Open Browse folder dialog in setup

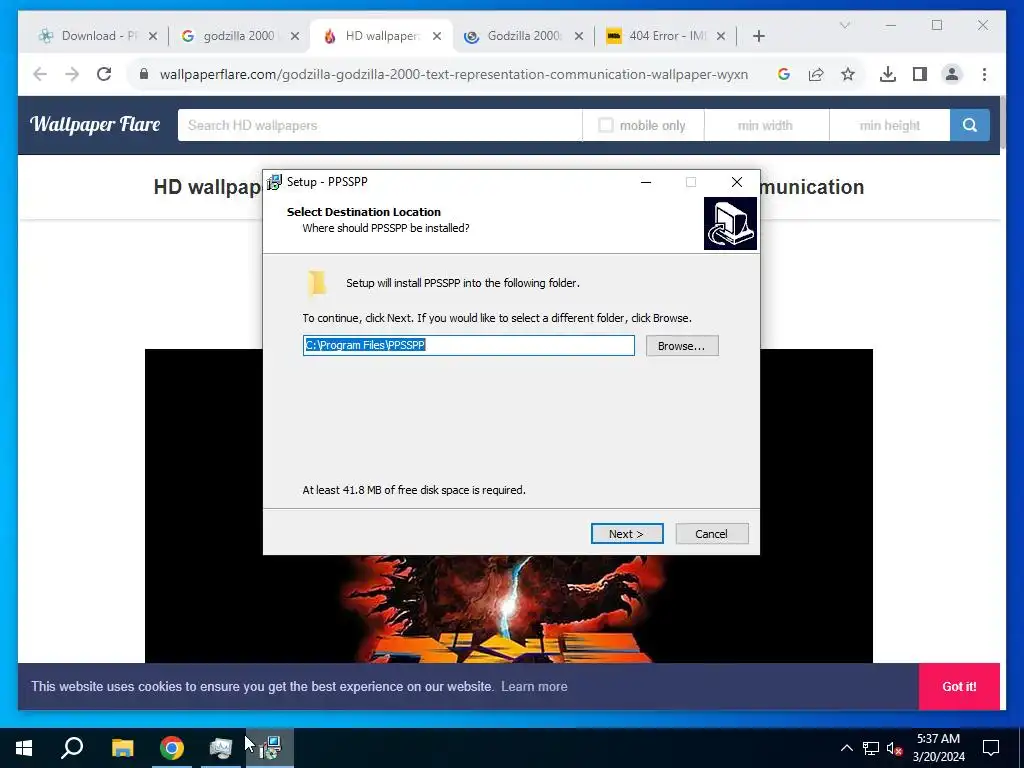click(x=682, y=345)
